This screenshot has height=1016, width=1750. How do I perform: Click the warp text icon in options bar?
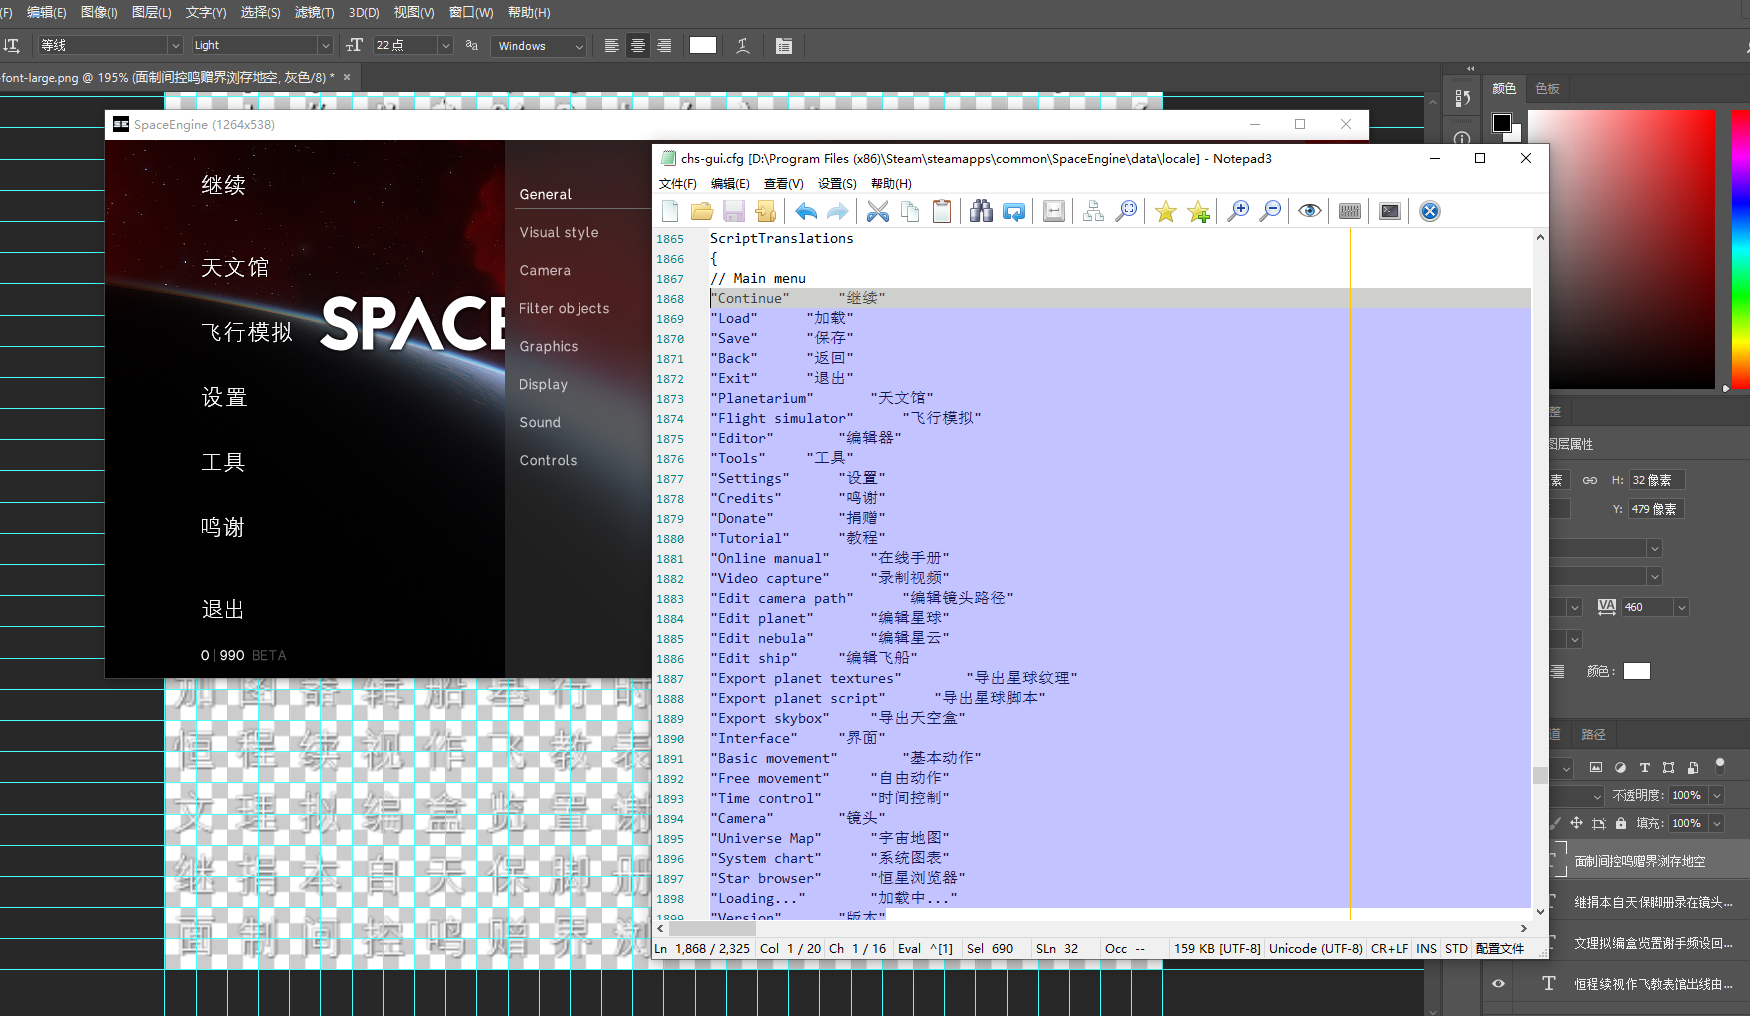[x=743, y=46]
